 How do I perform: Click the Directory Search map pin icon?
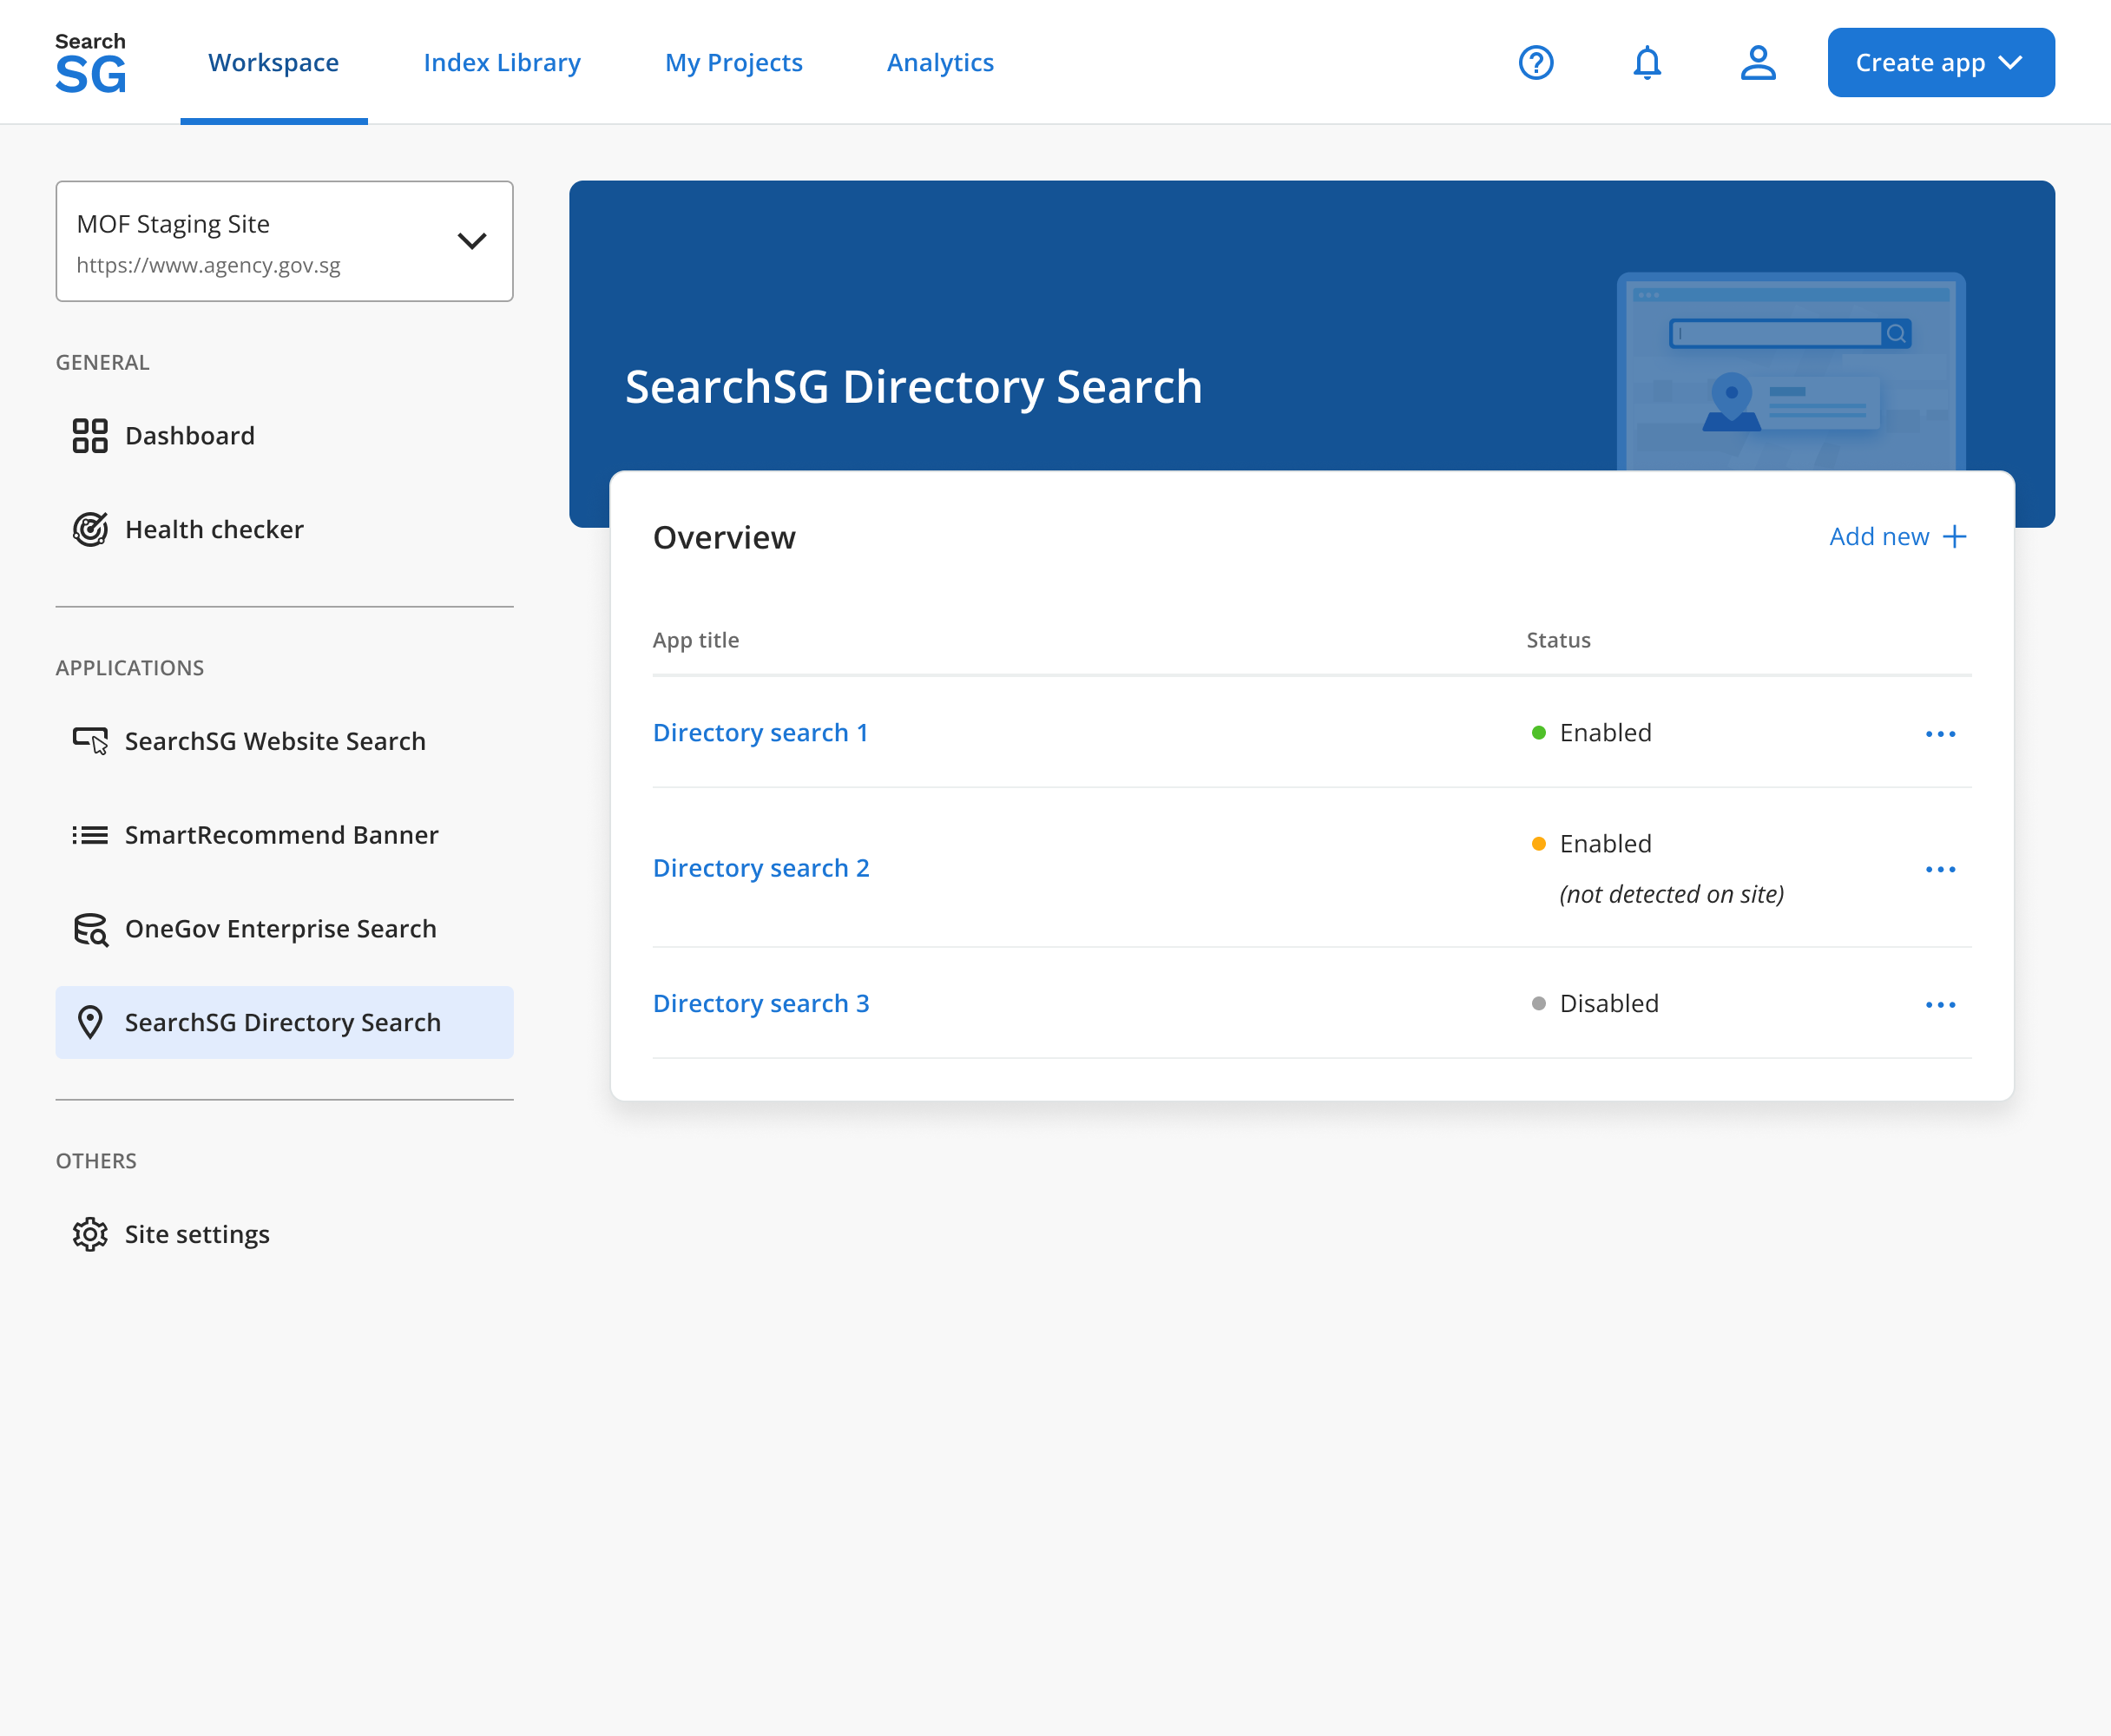[90, 1023]
